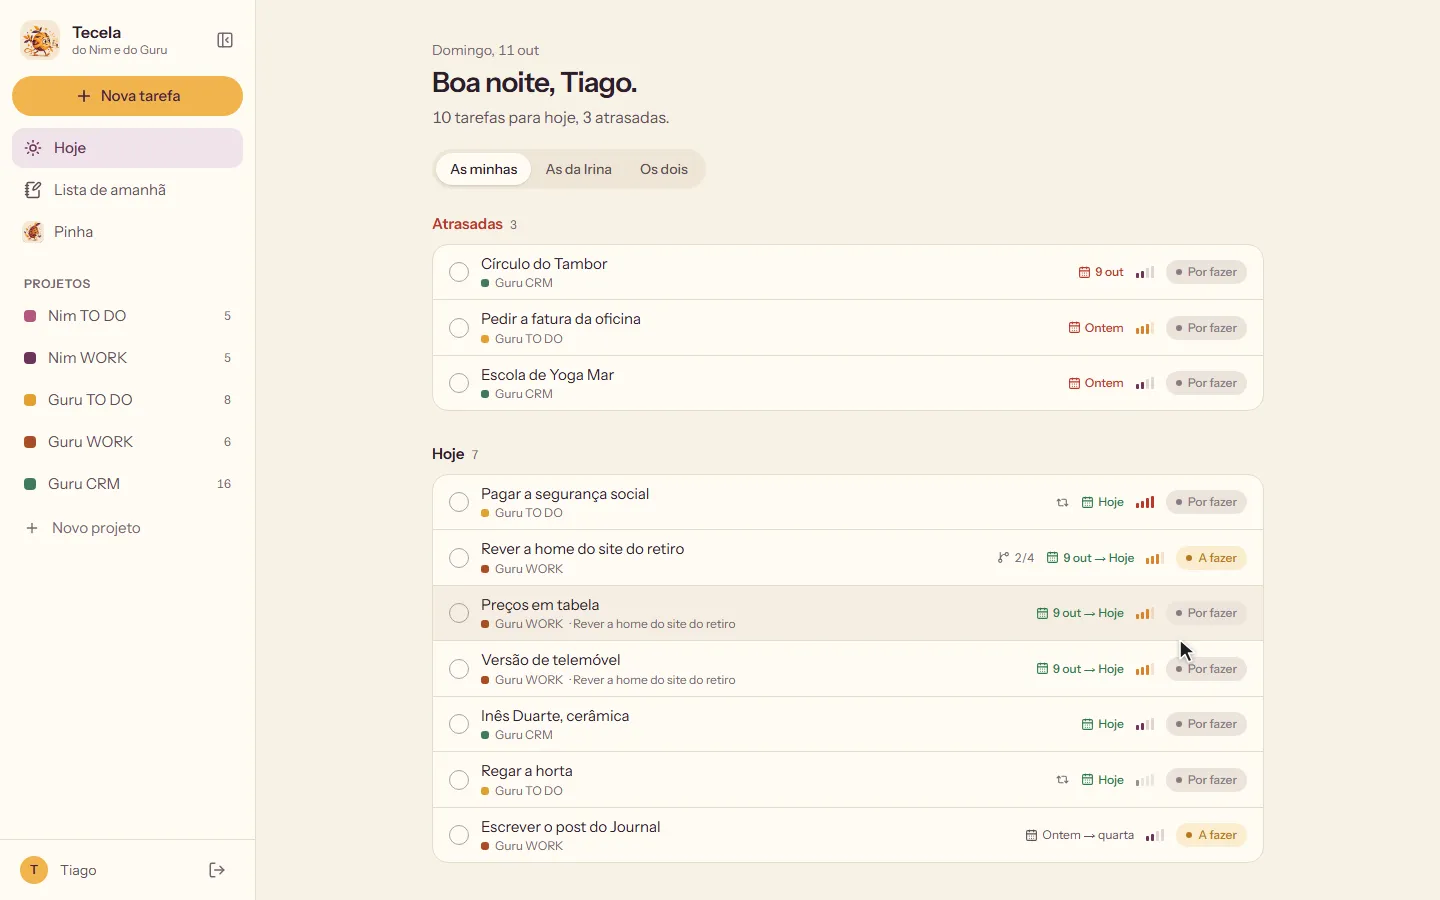The image size is (1440, 900).
Task: Mark Círculo do Tambor as complete
Action: 459,272
